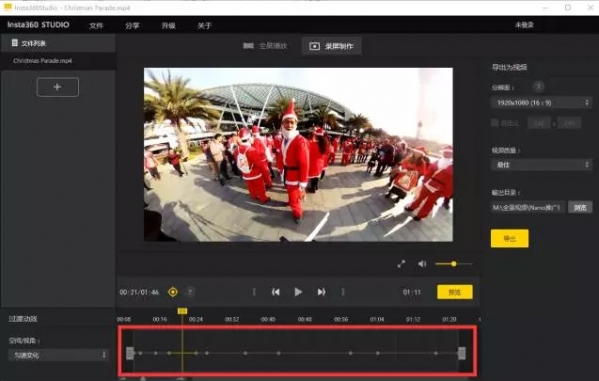Set start trim with left bracket icon

[x=254, y=292]
